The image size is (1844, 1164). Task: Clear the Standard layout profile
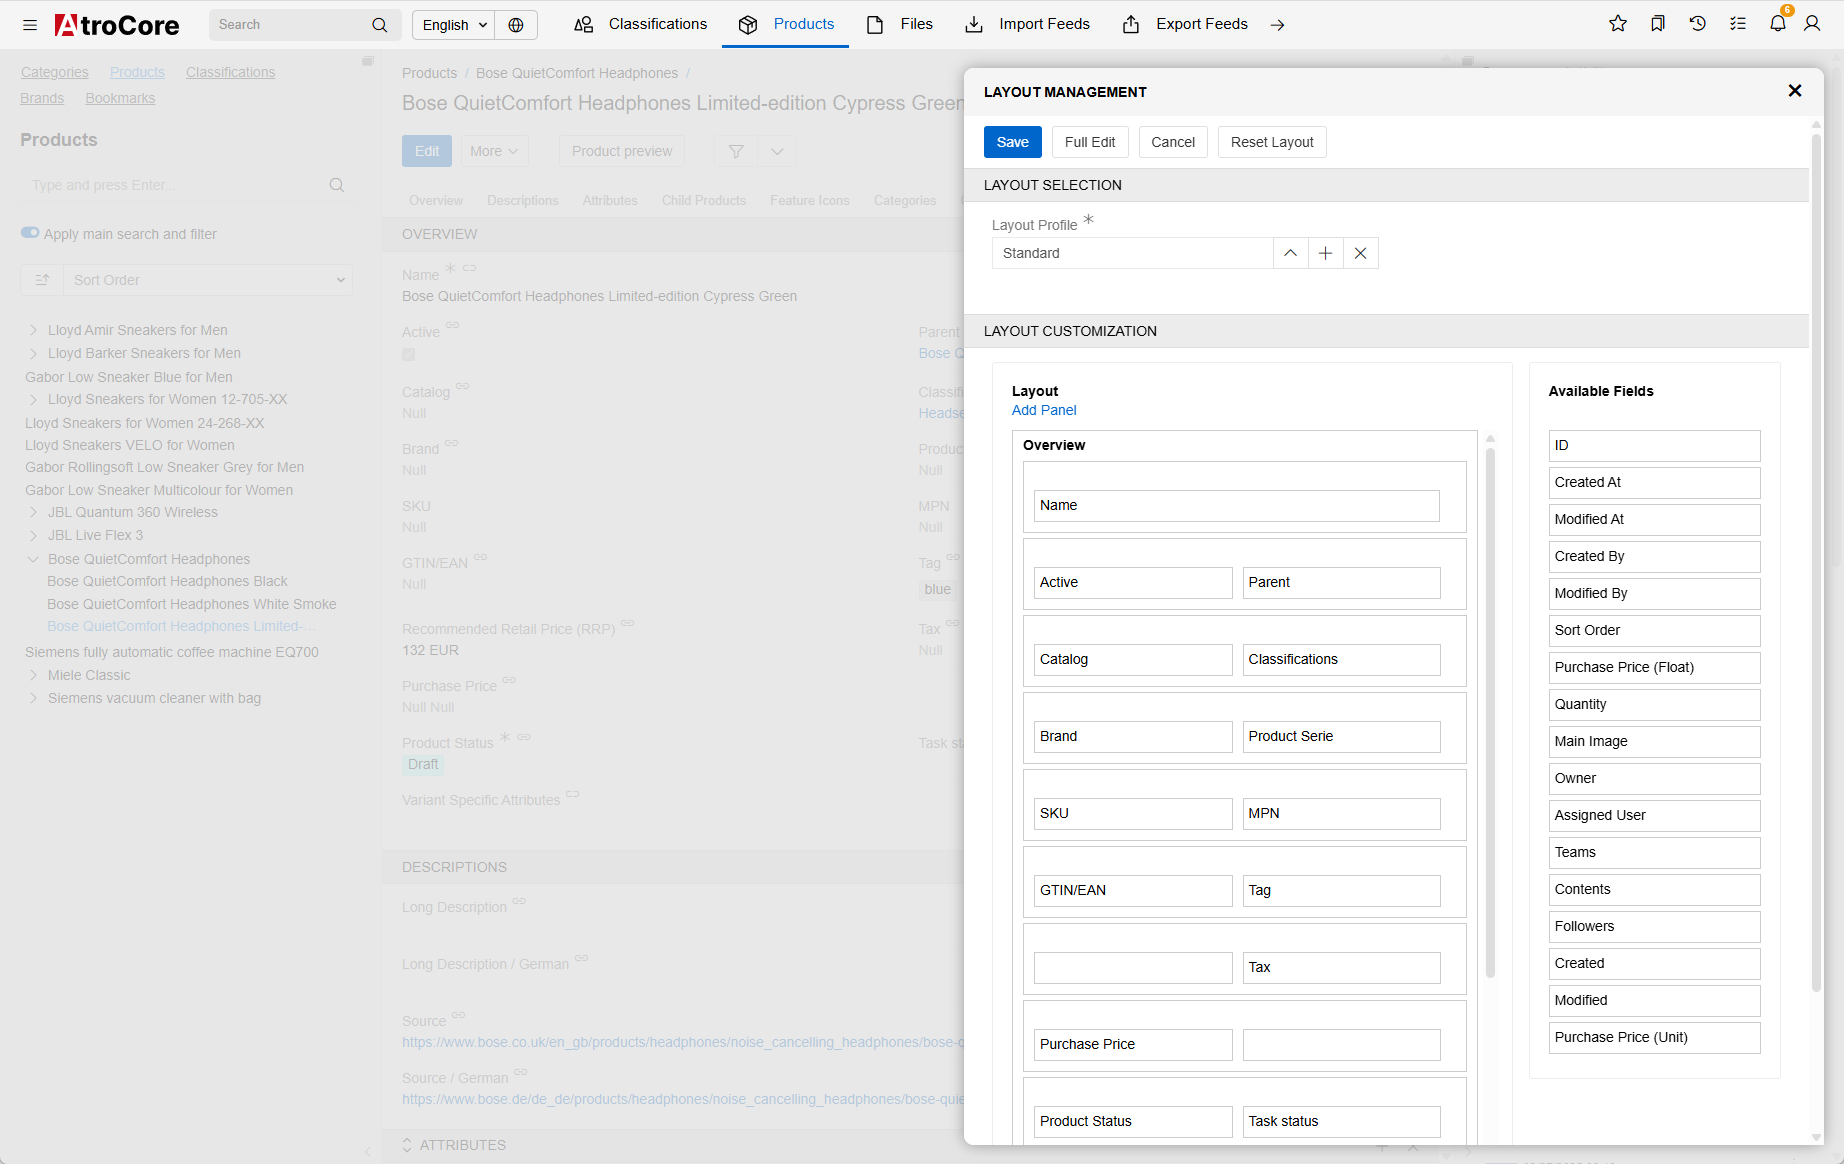click(x=1361, y=254)
